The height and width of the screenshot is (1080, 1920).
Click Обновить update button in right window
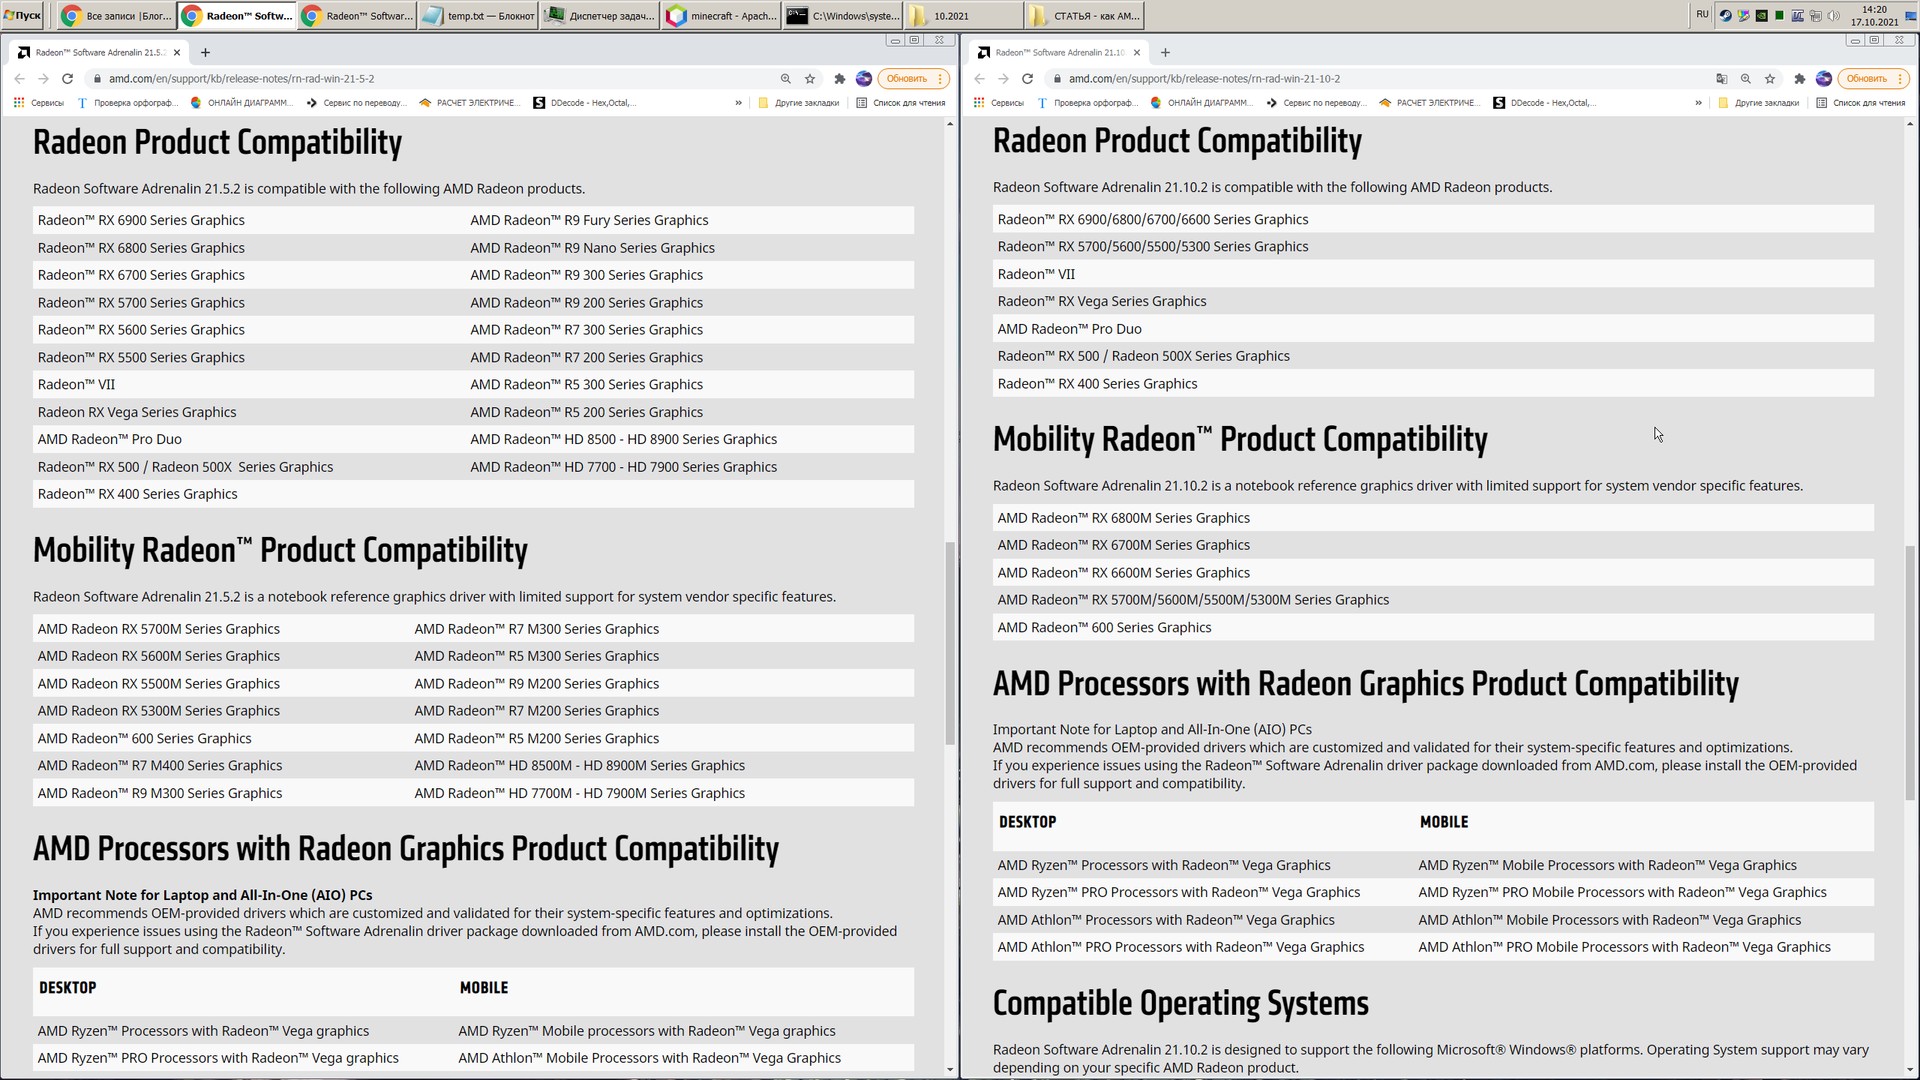1866,79
